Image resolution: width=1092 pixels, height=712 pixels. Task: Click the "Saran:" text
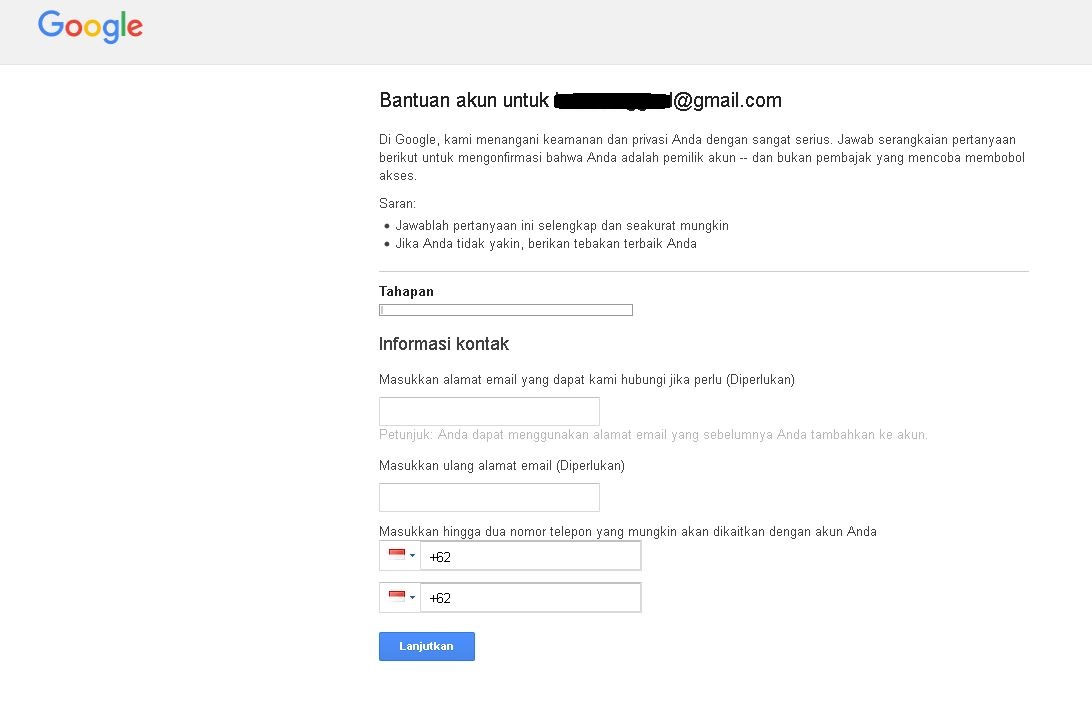click(x=397, y=203)
